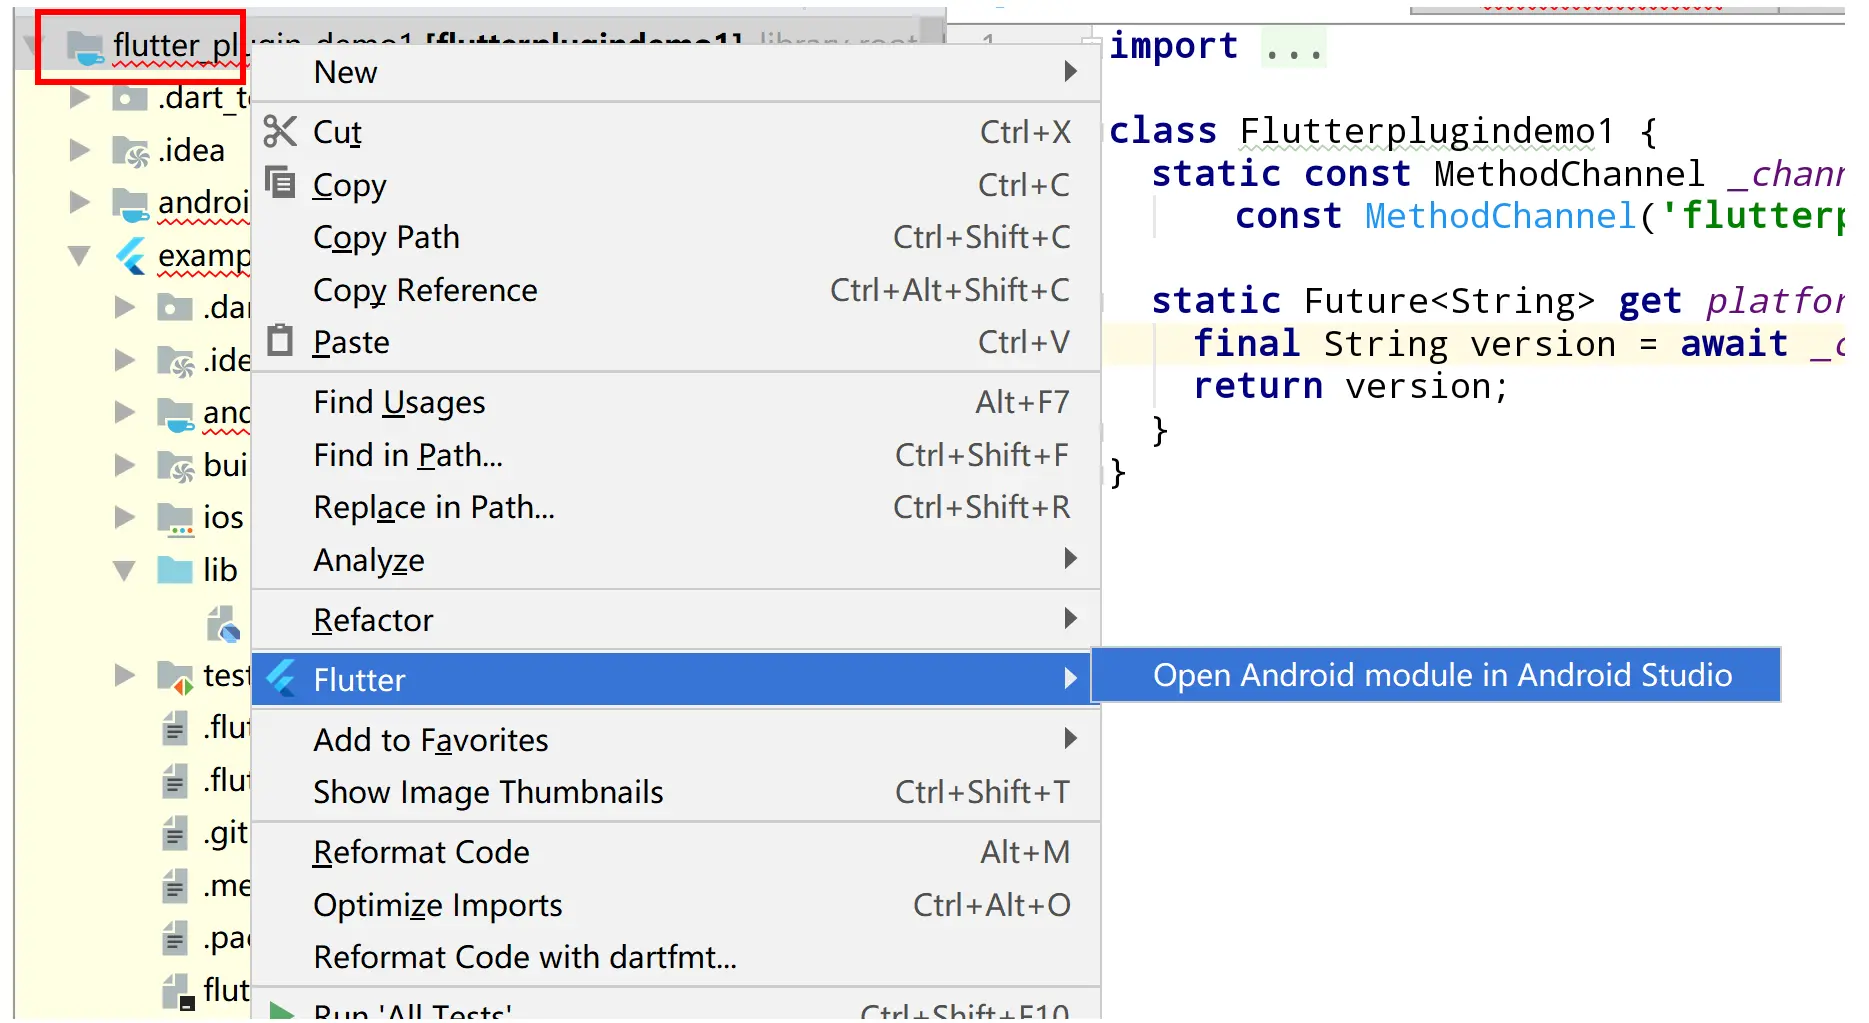Click the highlighted Flutter menu item
This screenshot has height=1023, width=1869.
(676, 680)
